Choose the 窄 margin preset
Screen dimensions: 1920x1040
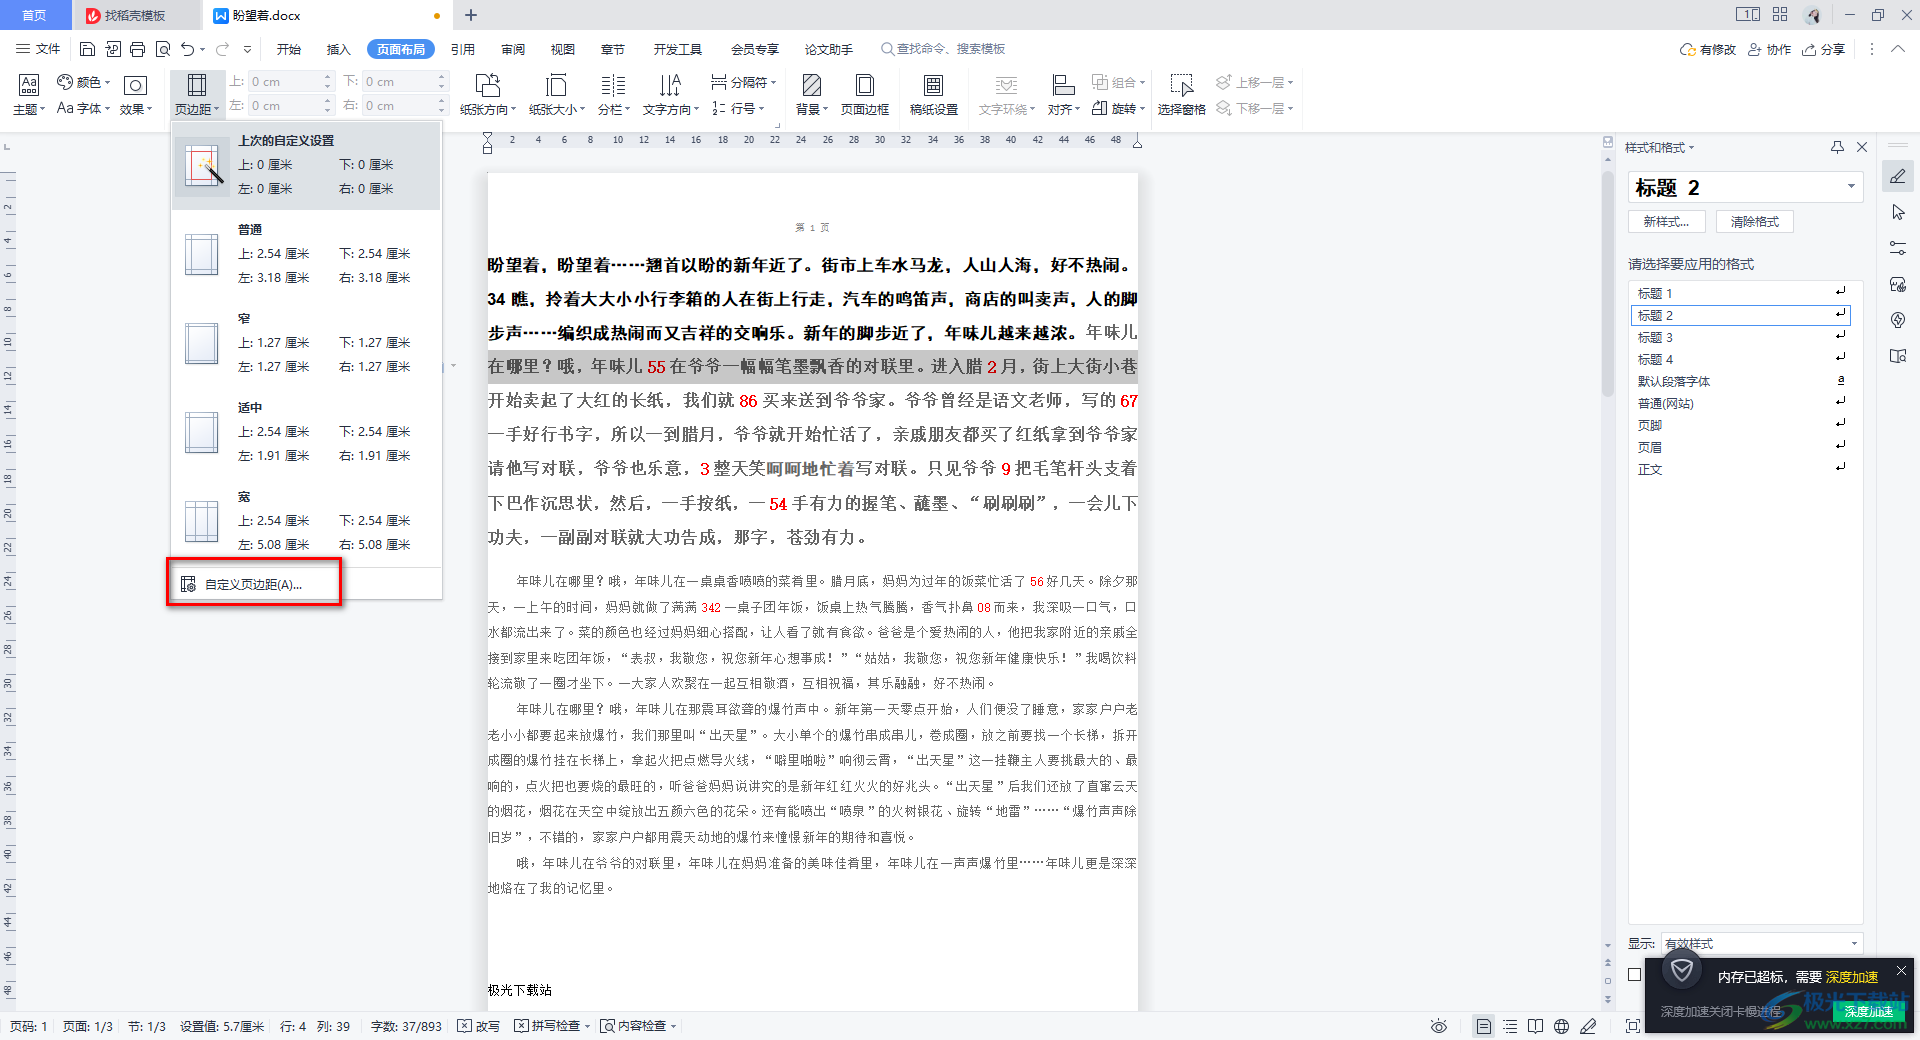306,343
